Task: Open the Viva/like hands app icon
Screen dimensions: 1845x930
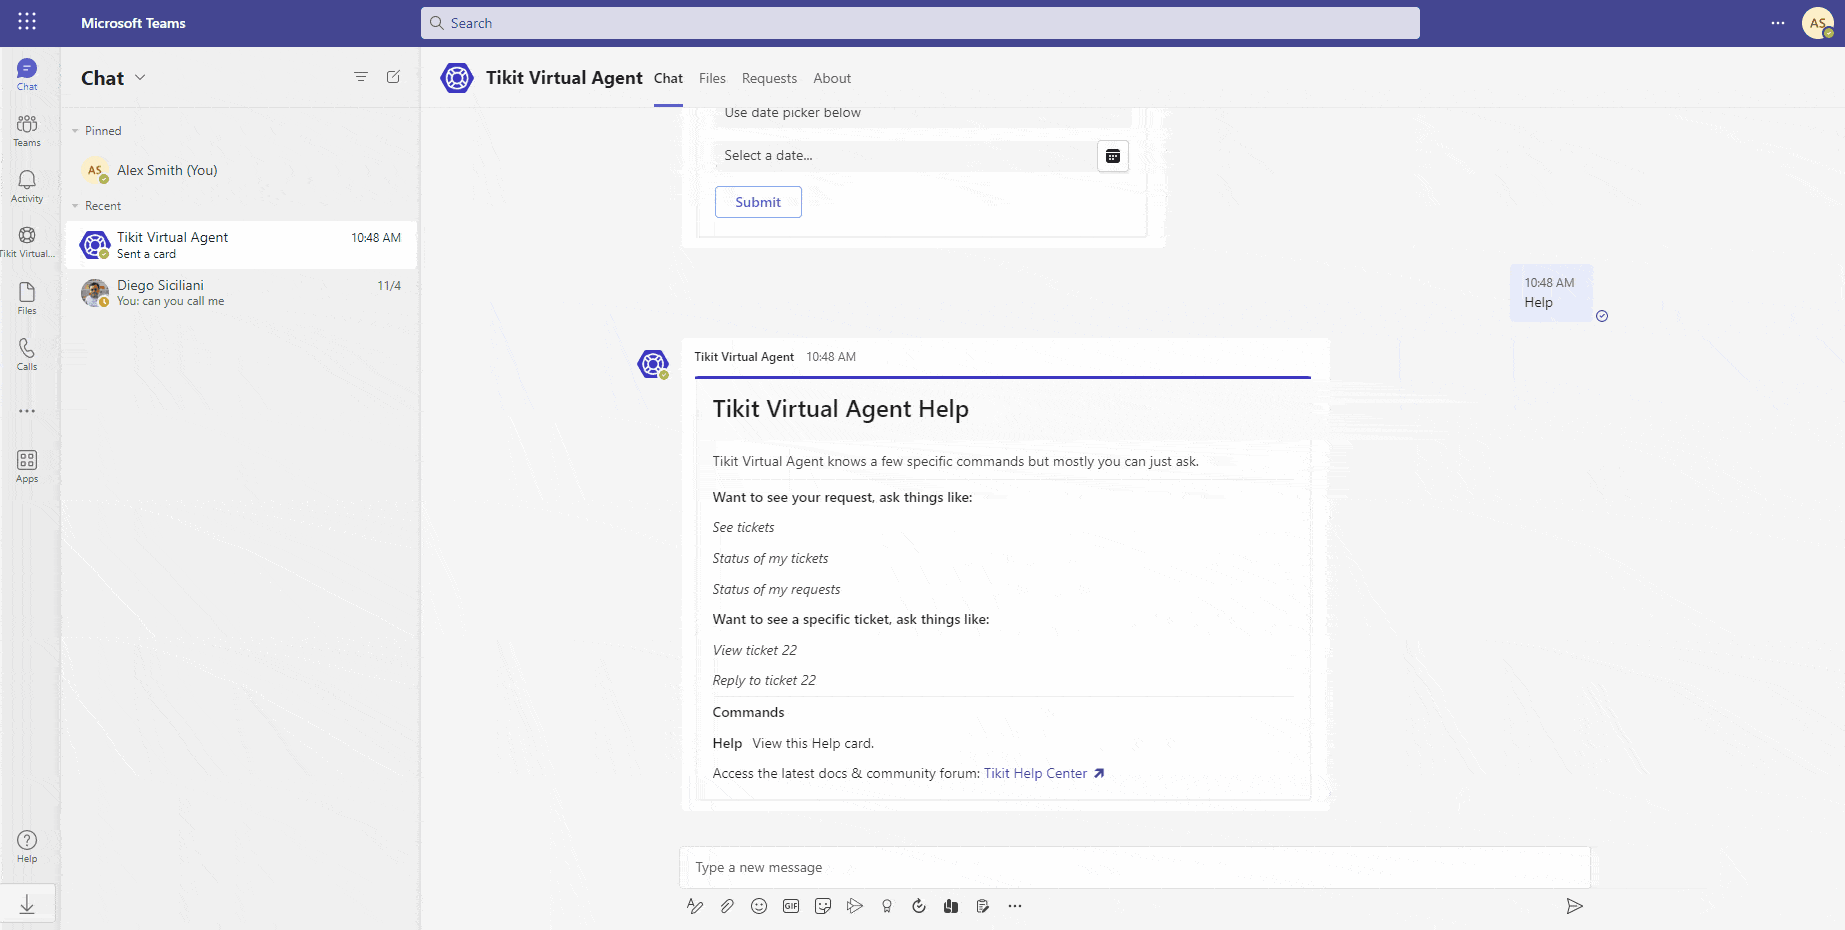Action: pos(951,906)
